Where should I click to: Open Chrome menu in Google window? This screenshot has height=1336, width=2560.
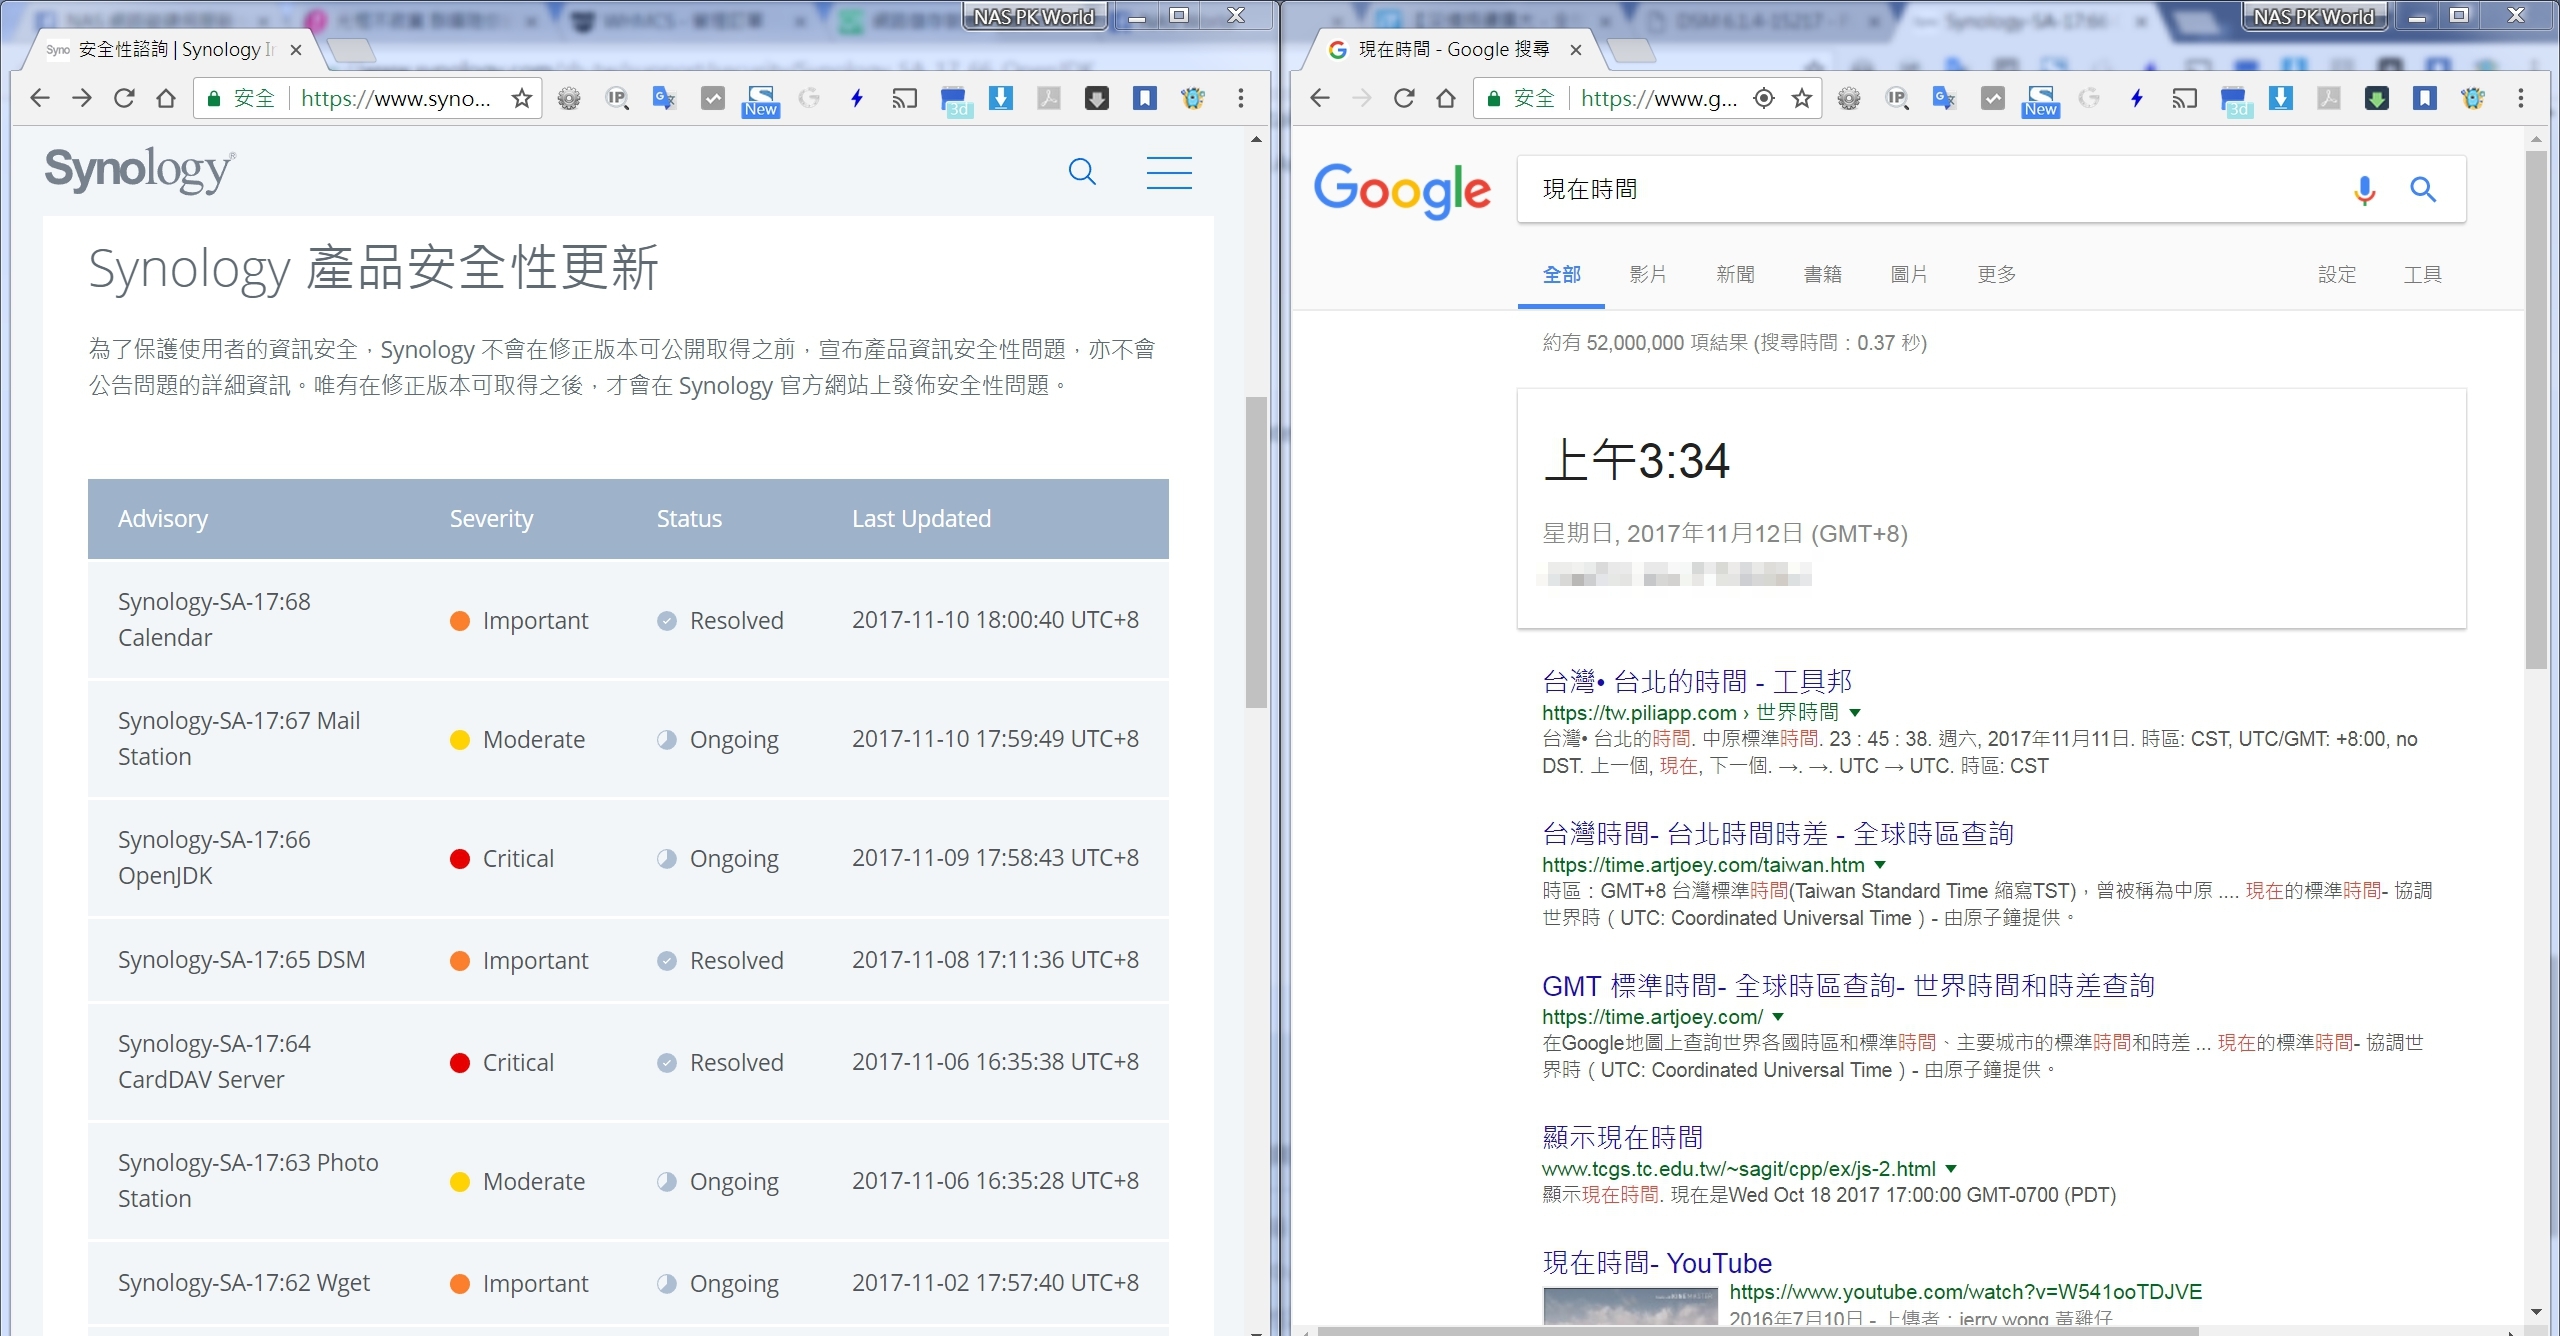(2521, 98)
